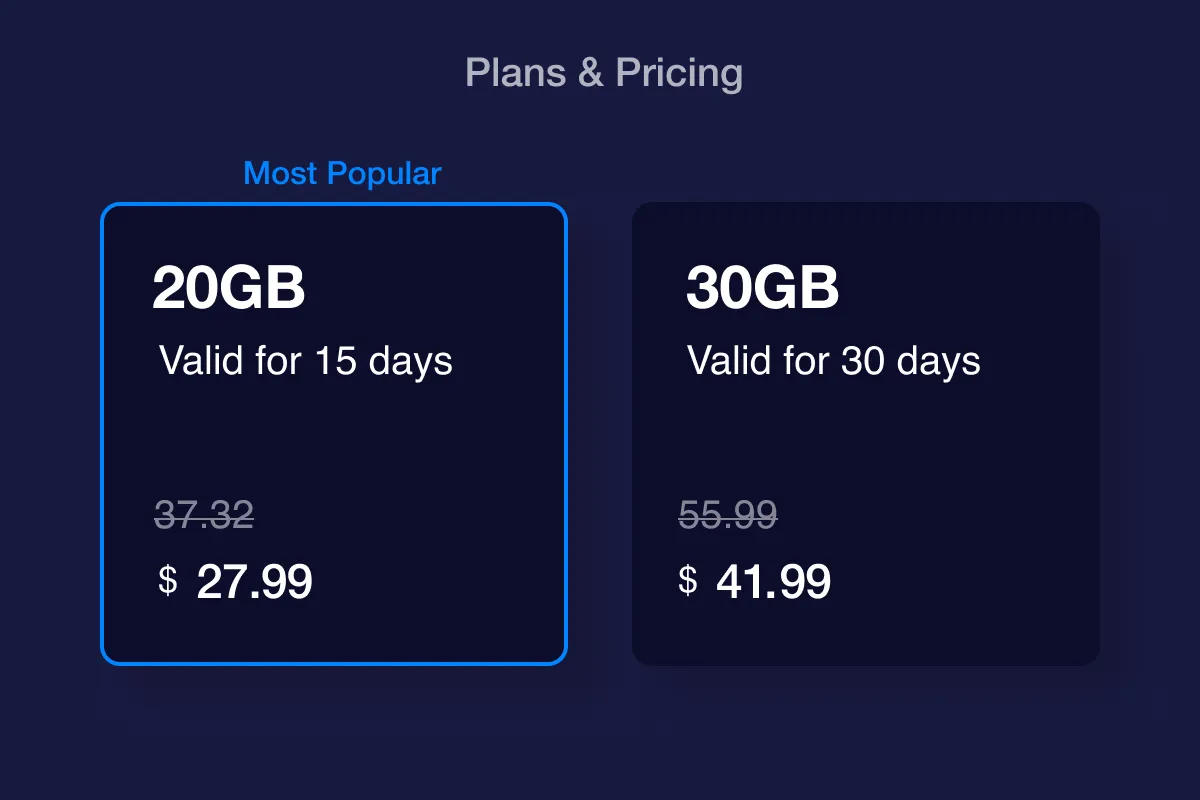Click the 41.99 discounted price

(773, 582)
